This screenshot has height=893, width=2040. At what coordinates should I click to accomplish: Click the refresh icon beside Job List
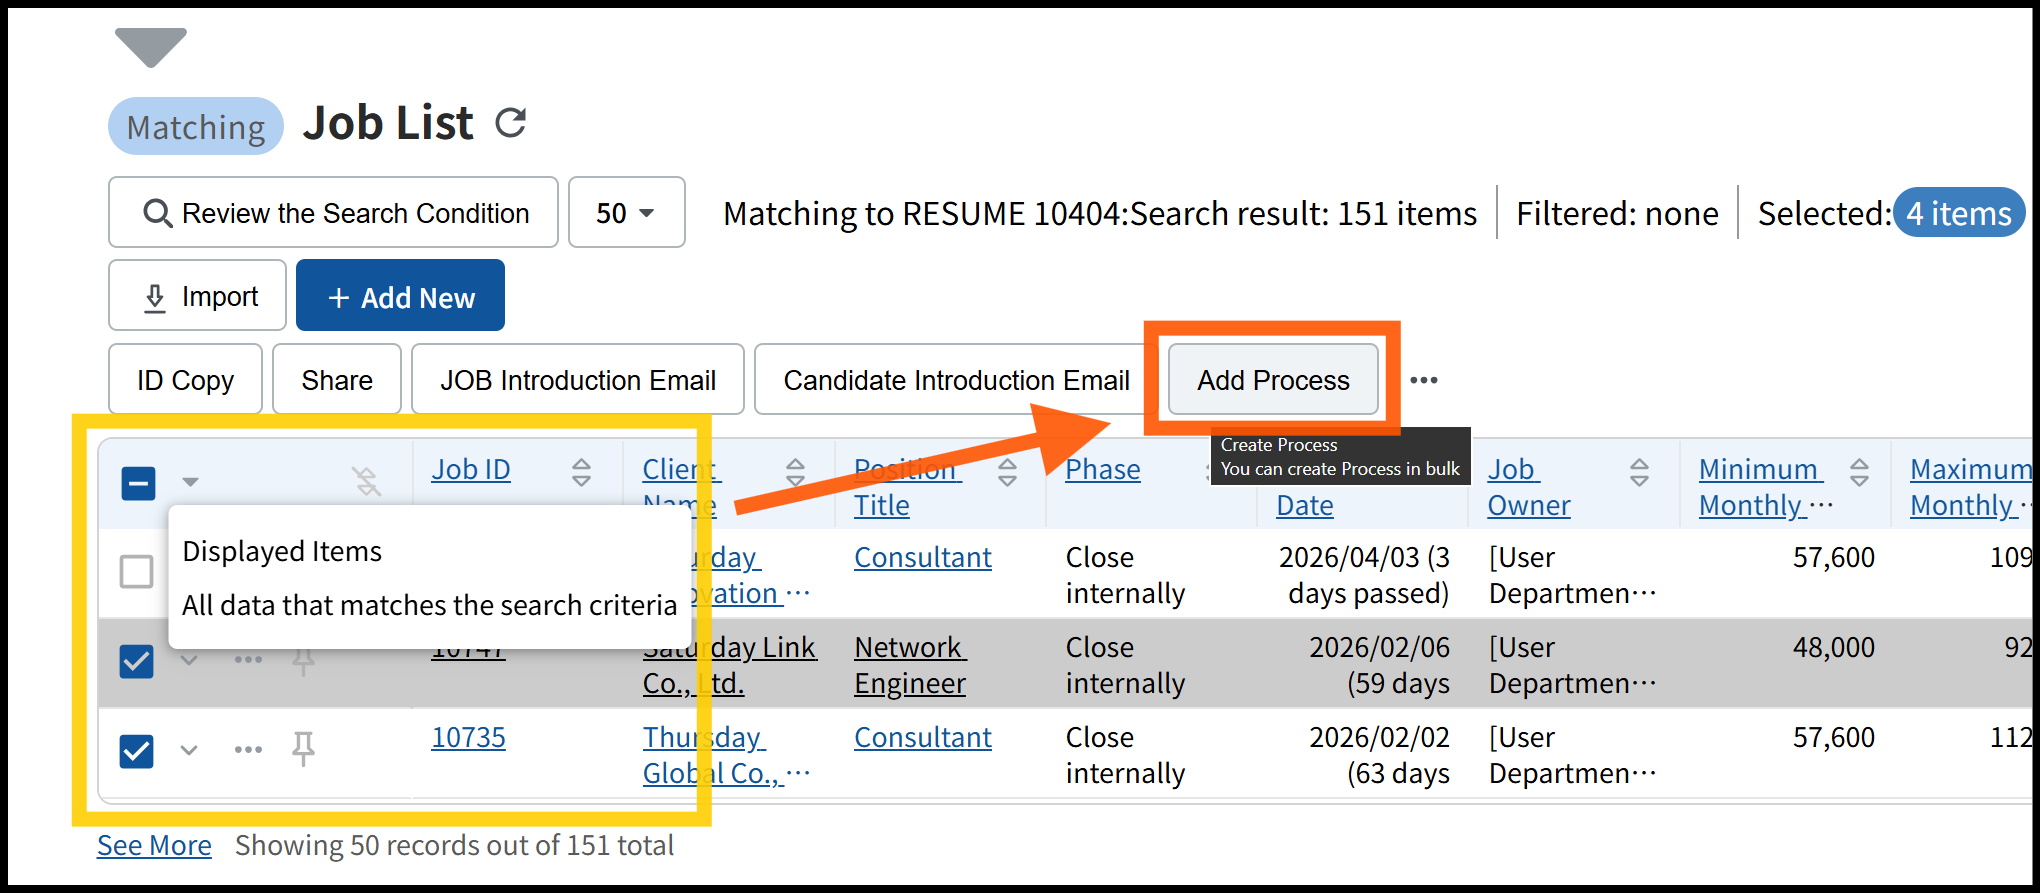[x=511, y=123]
